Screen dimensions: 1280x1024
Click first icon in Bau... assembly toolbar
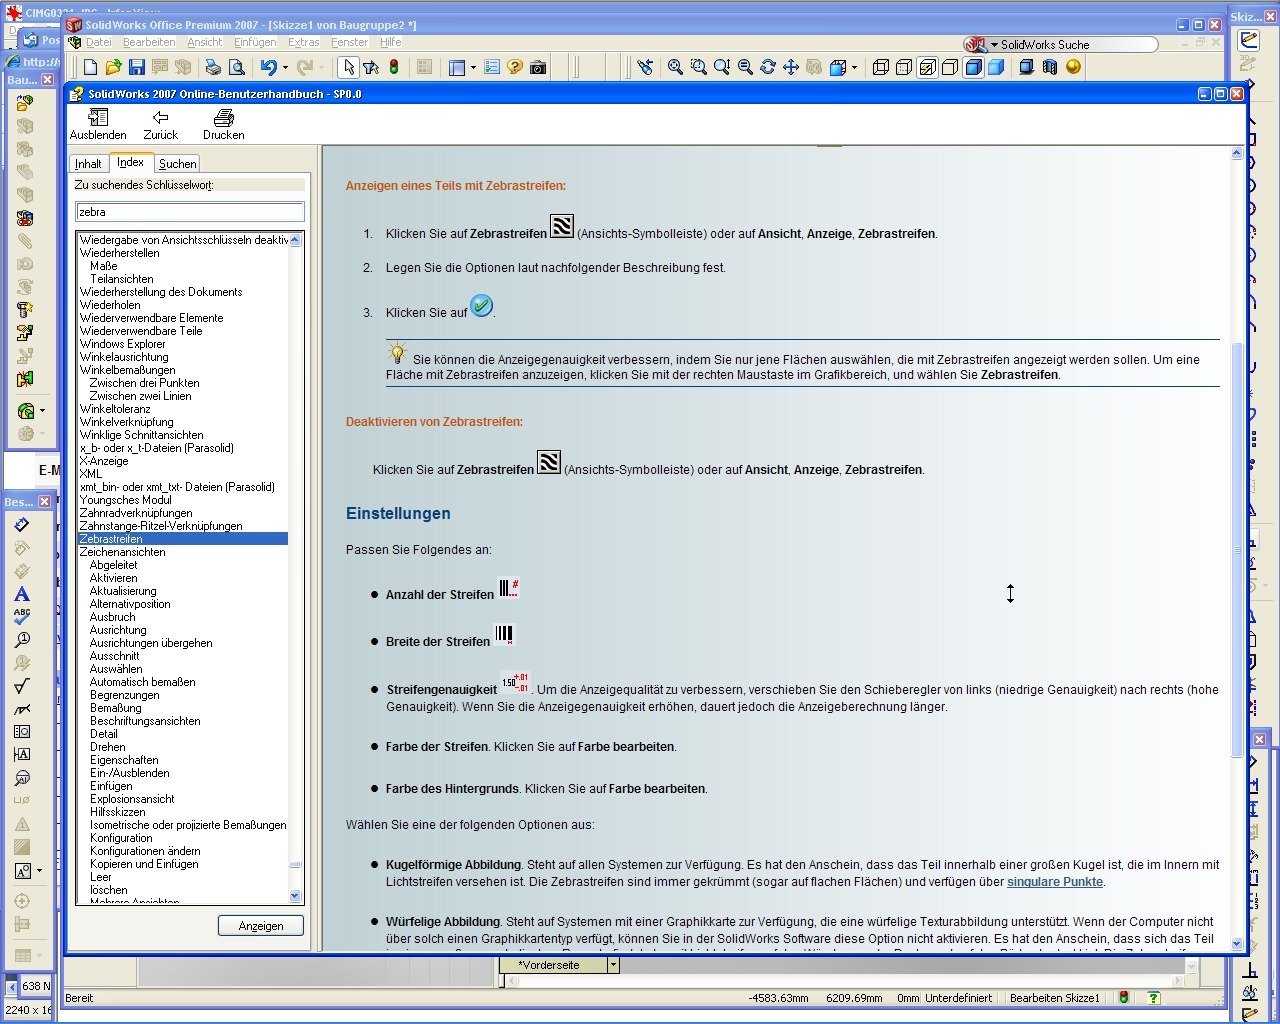click(25, 102)
